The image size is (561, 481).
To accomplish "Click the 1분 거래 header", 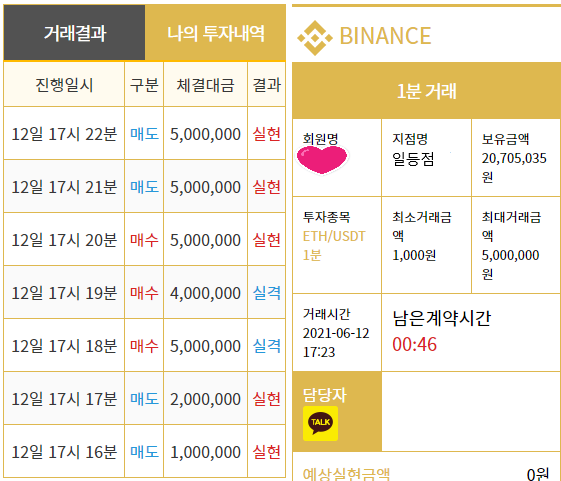I will coord(426,91).
